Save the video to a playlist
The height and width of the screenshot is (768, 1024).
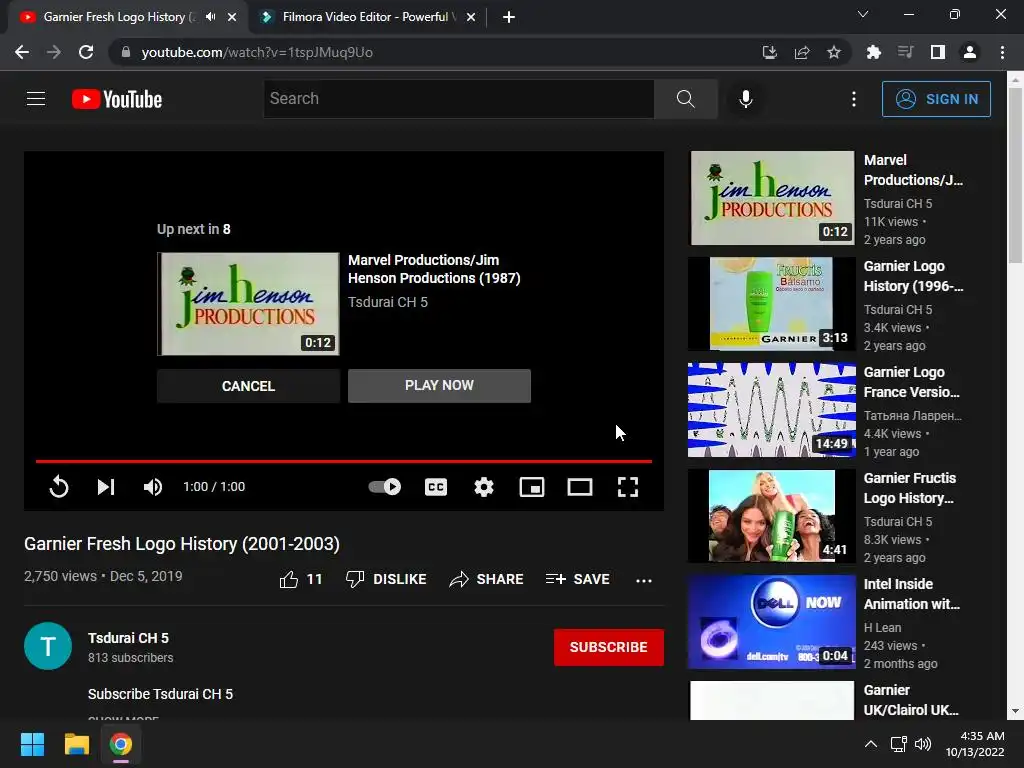[x=578, y=579]
